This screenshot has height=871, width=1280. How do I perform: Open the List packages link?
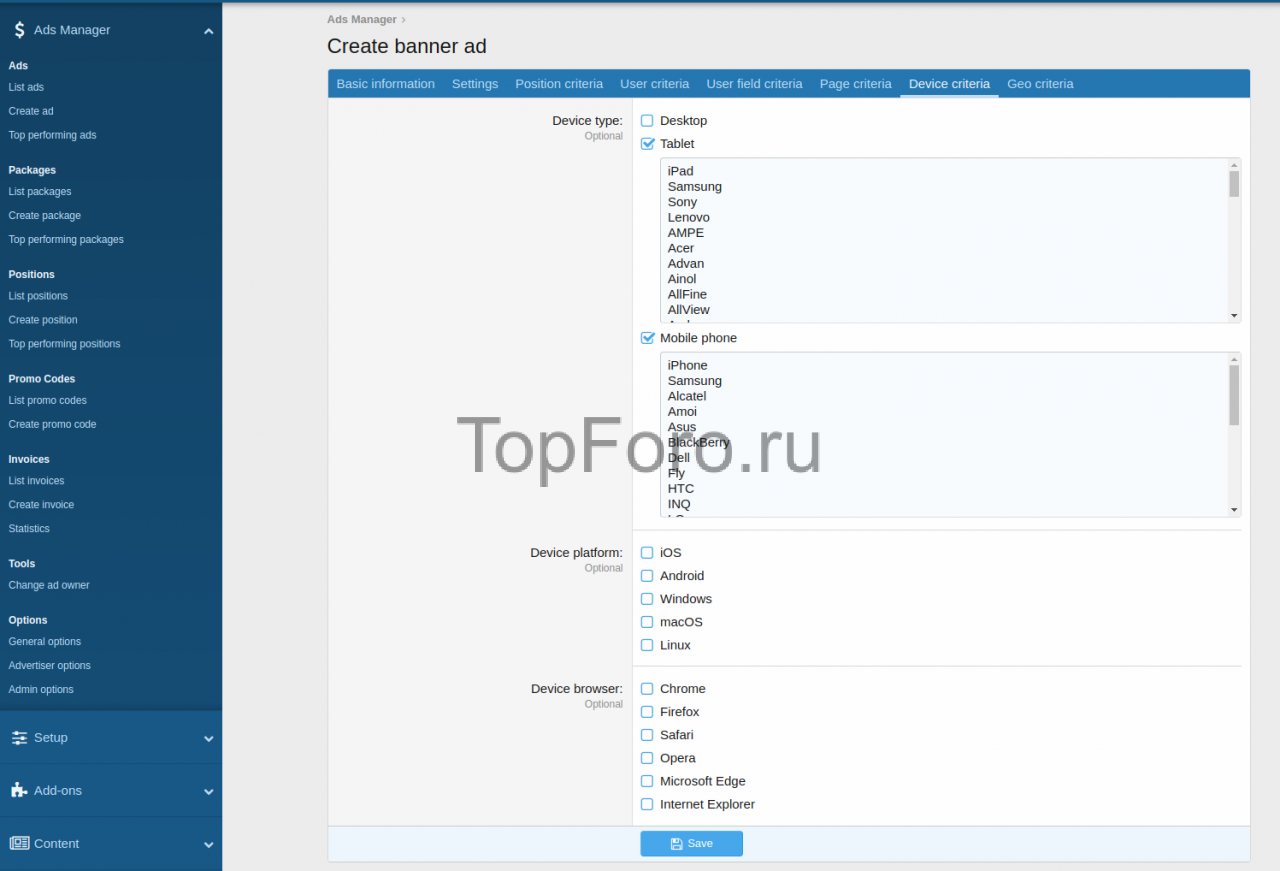click(x=40, y=191)
